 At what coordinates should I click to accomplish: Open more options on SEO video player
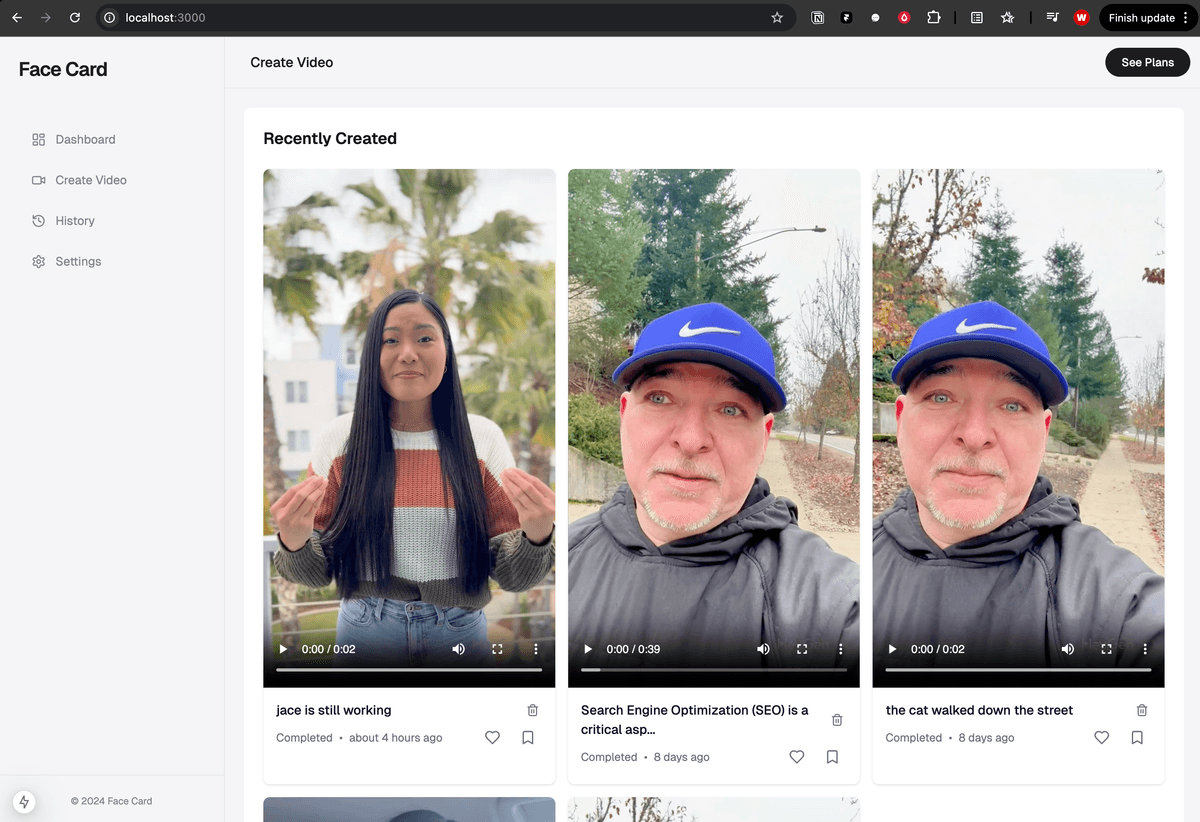click(x=840, y=649)
